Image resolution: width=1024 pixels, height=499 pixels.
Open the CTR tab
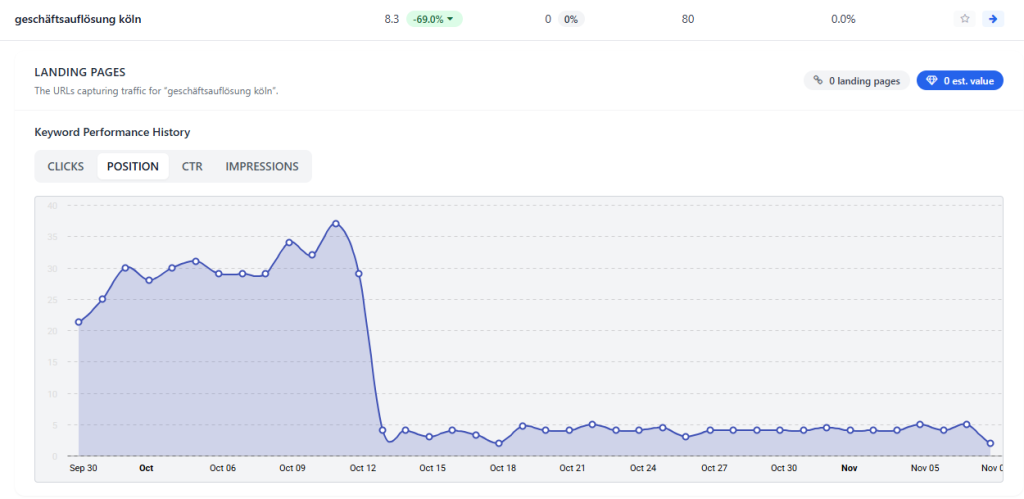[x=192, y=166]
